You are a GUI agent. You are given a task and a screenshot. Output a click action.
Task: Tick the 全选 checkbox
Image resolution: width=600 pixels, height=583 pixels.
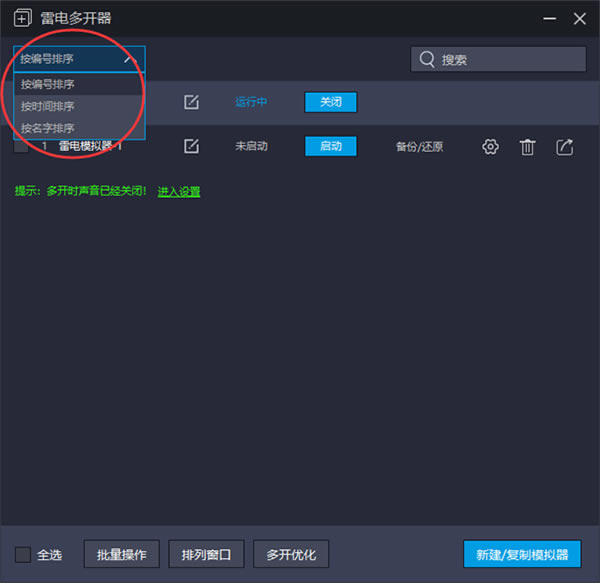[23, 554]
